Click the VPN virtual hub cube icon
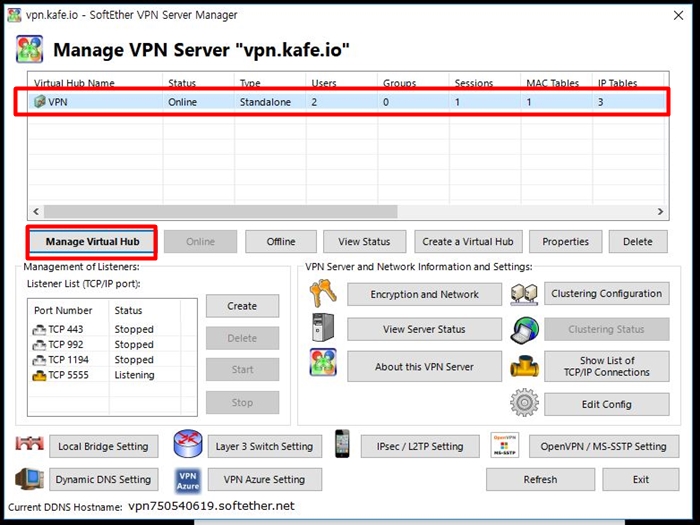 pyautogui.click(x=40, y=101)
